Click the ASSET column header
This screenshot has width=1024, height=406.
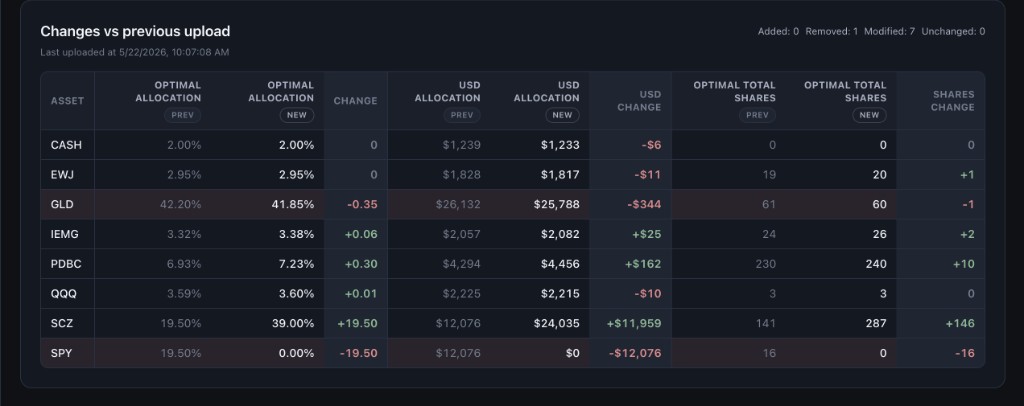coord(67,101)
